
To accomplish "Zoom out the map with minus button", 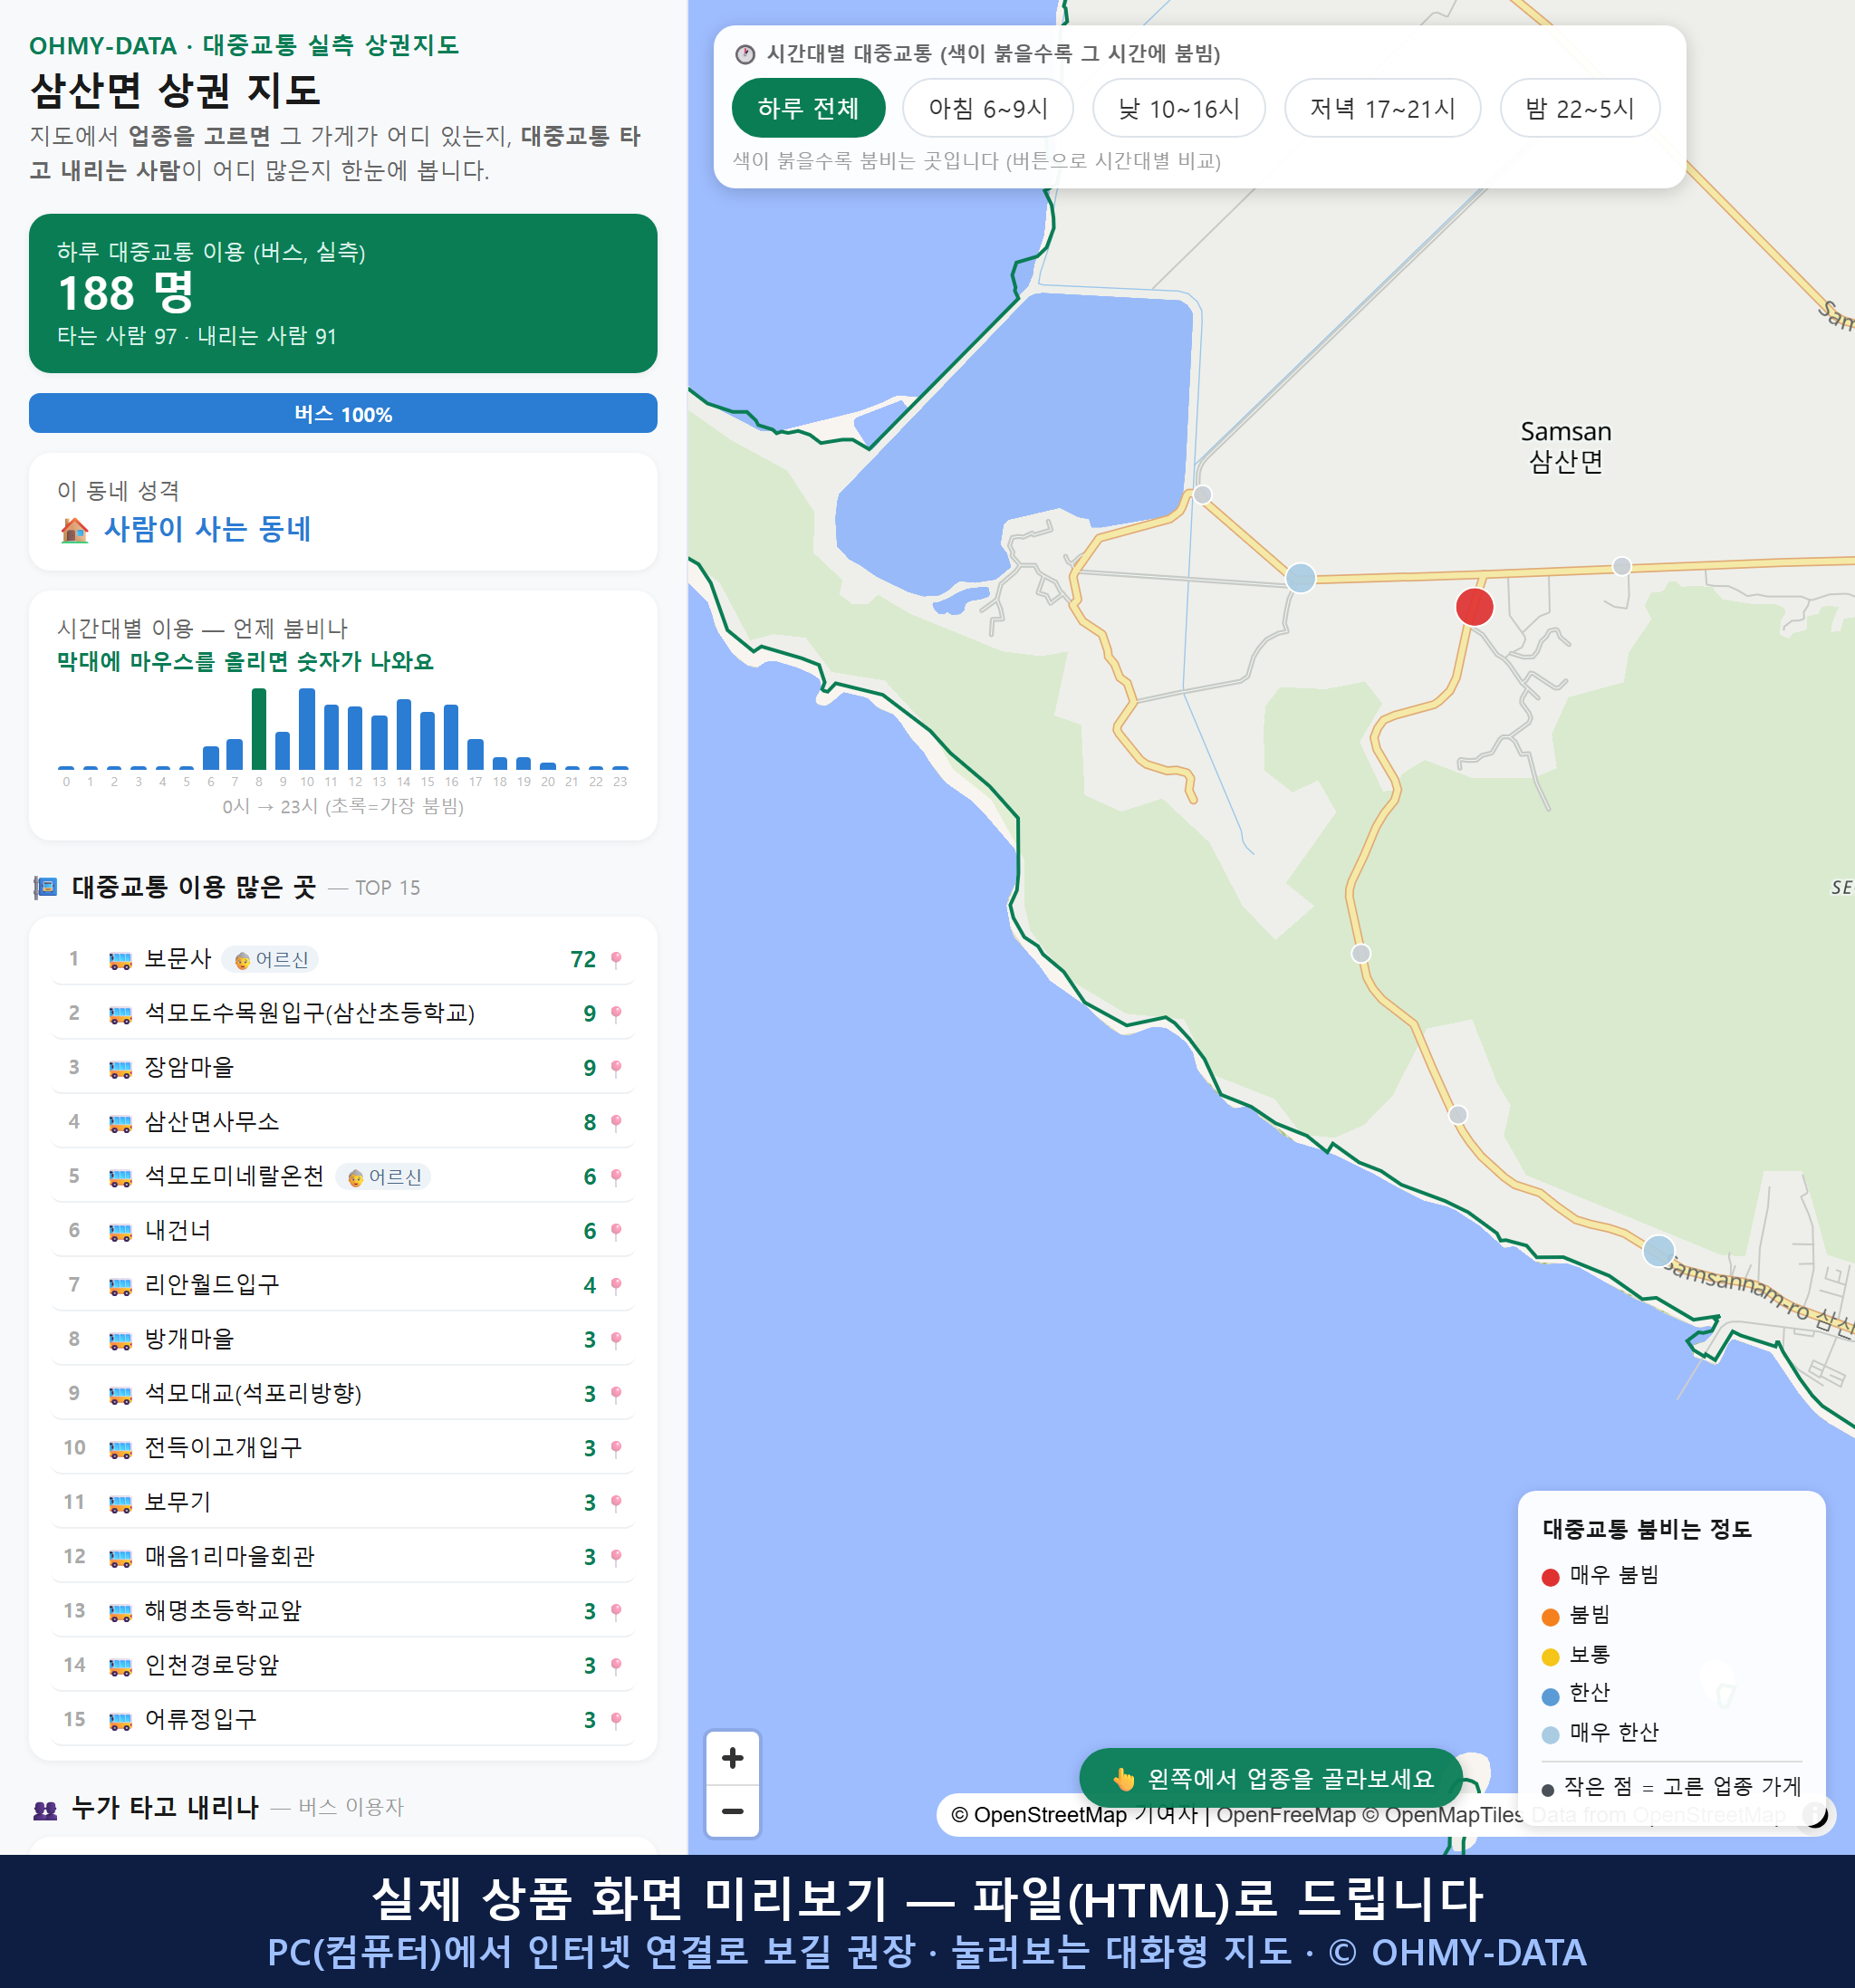I will tap(732, 1811).
